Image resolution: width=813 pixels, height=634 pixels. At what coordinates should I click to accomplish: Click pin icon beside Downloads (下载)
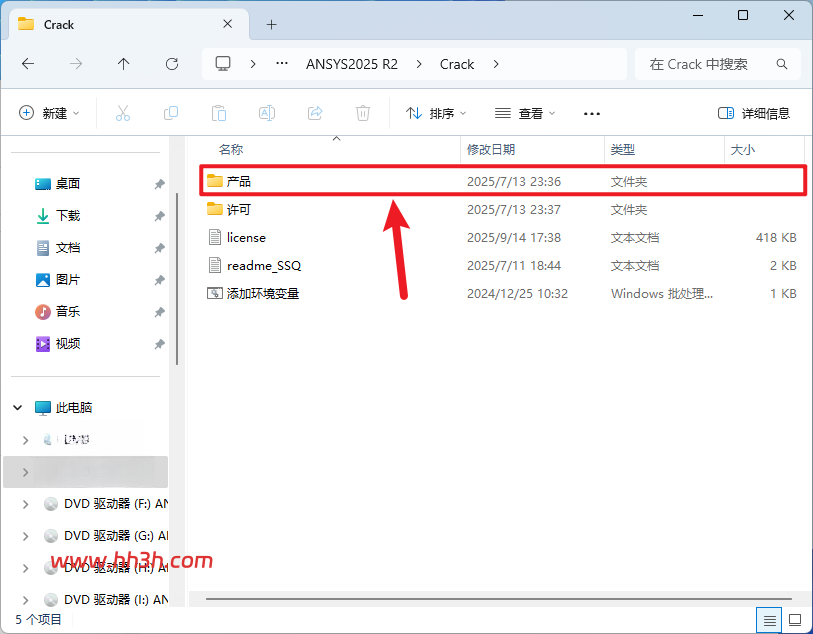pyautogui.click(x=160, y=216)
